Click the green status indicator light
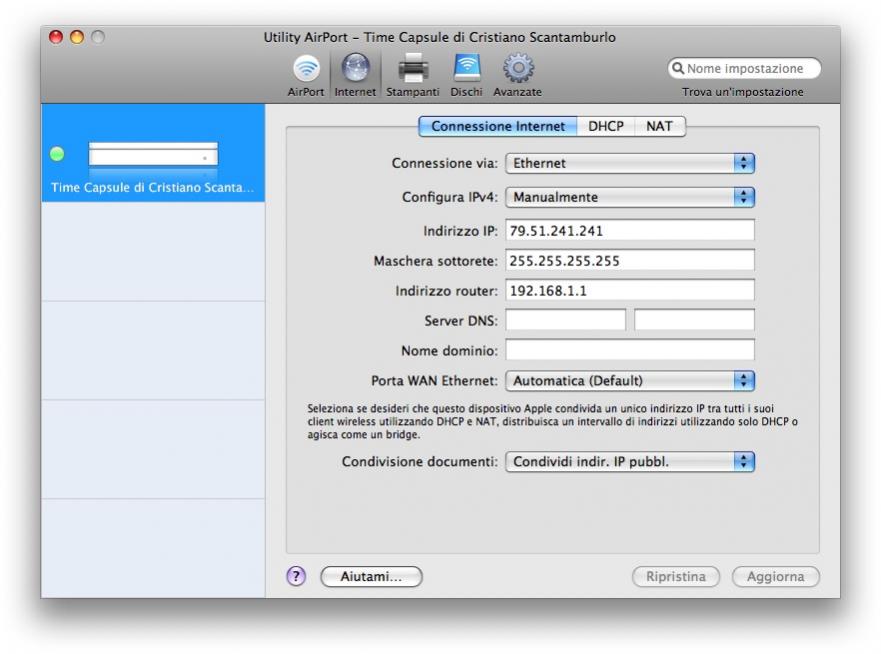The image size is (881, 654). [57, 153]
